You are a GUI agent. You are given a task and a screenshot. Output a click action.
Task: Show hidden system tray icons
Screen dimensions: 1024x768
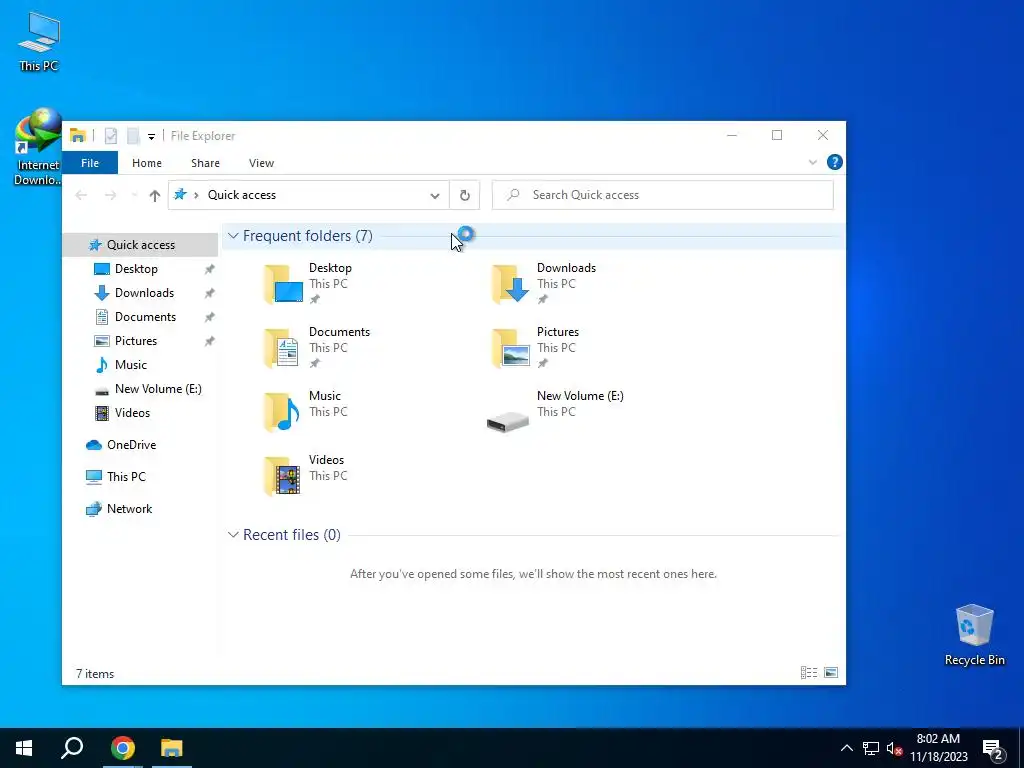click(846, 748)
